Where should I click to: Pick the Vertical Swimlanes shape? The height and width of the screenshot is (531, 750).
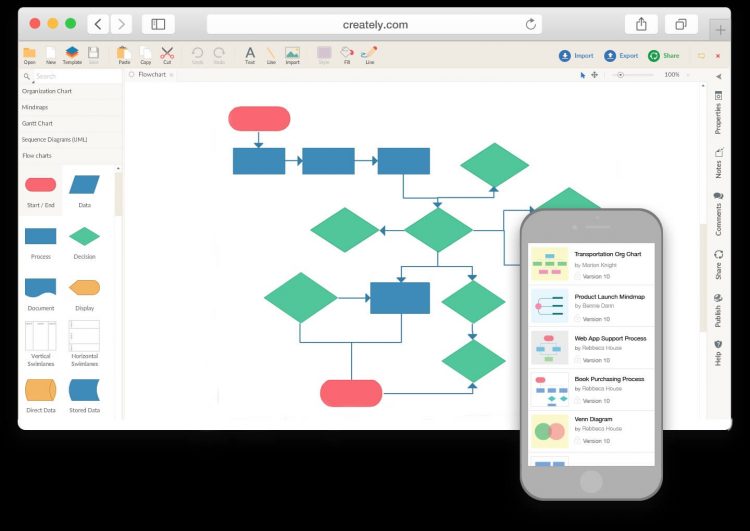(41, 336)
